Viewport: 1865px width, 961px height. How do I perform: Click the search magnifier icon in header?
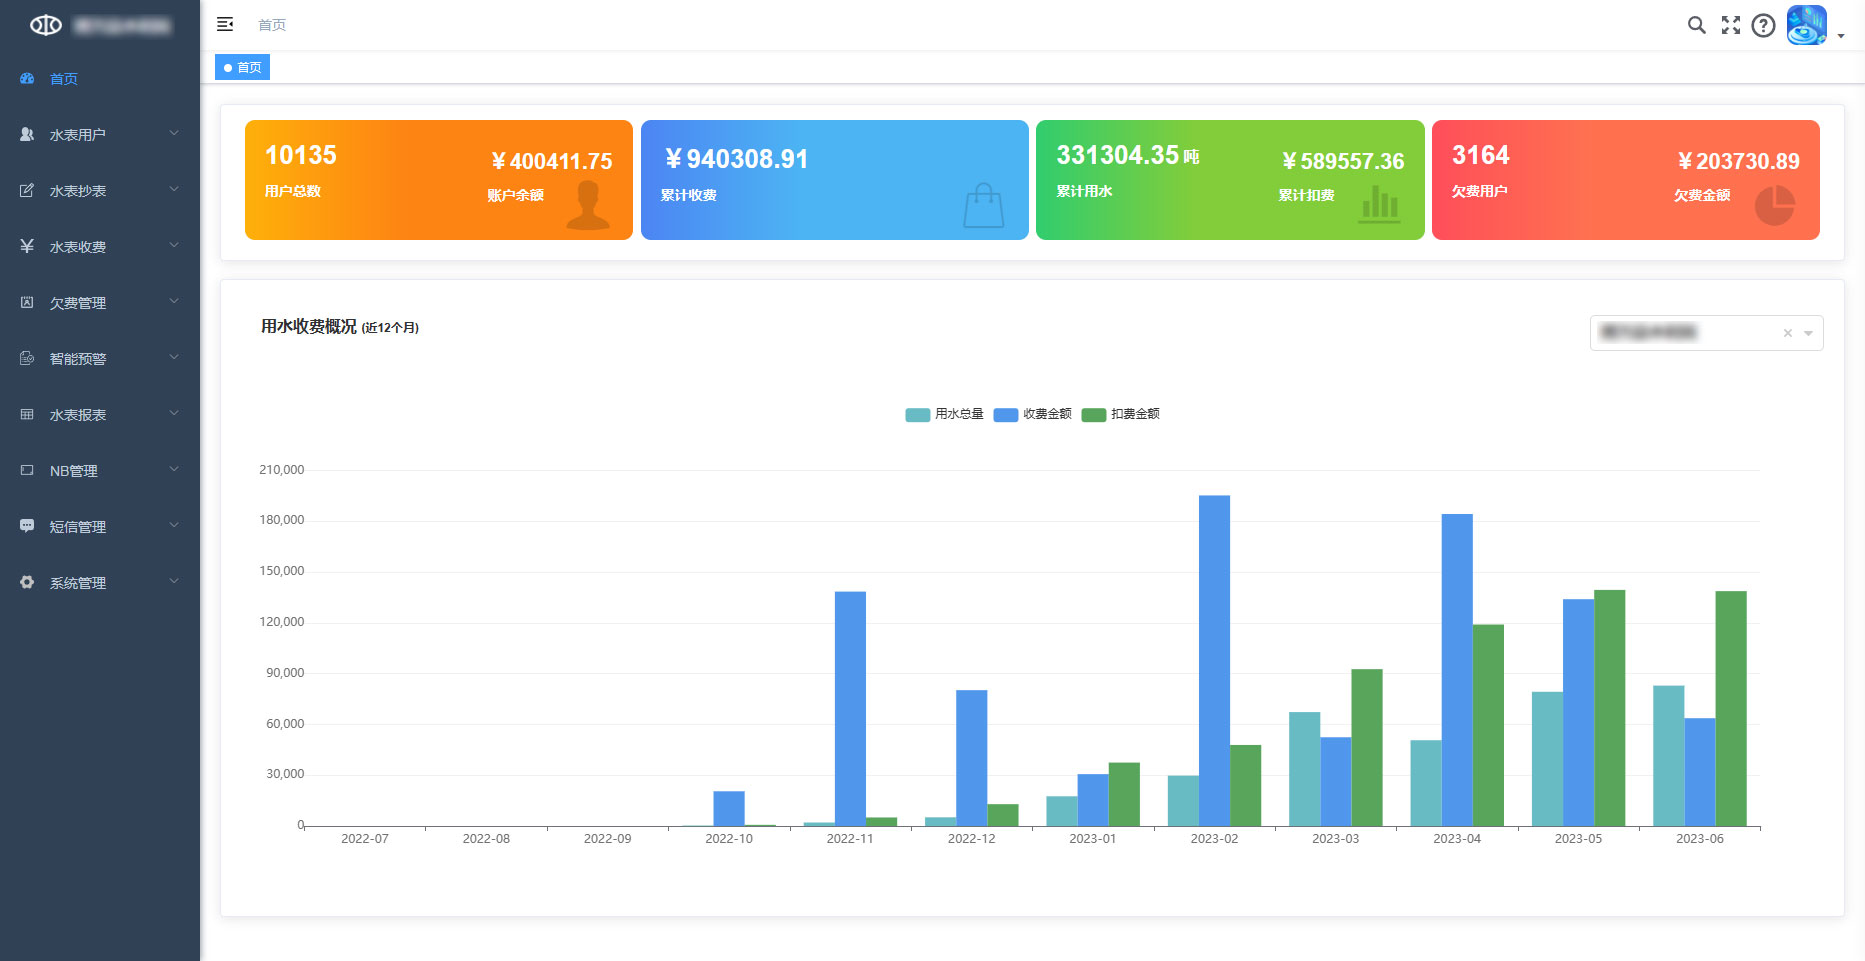[1696, 25]
